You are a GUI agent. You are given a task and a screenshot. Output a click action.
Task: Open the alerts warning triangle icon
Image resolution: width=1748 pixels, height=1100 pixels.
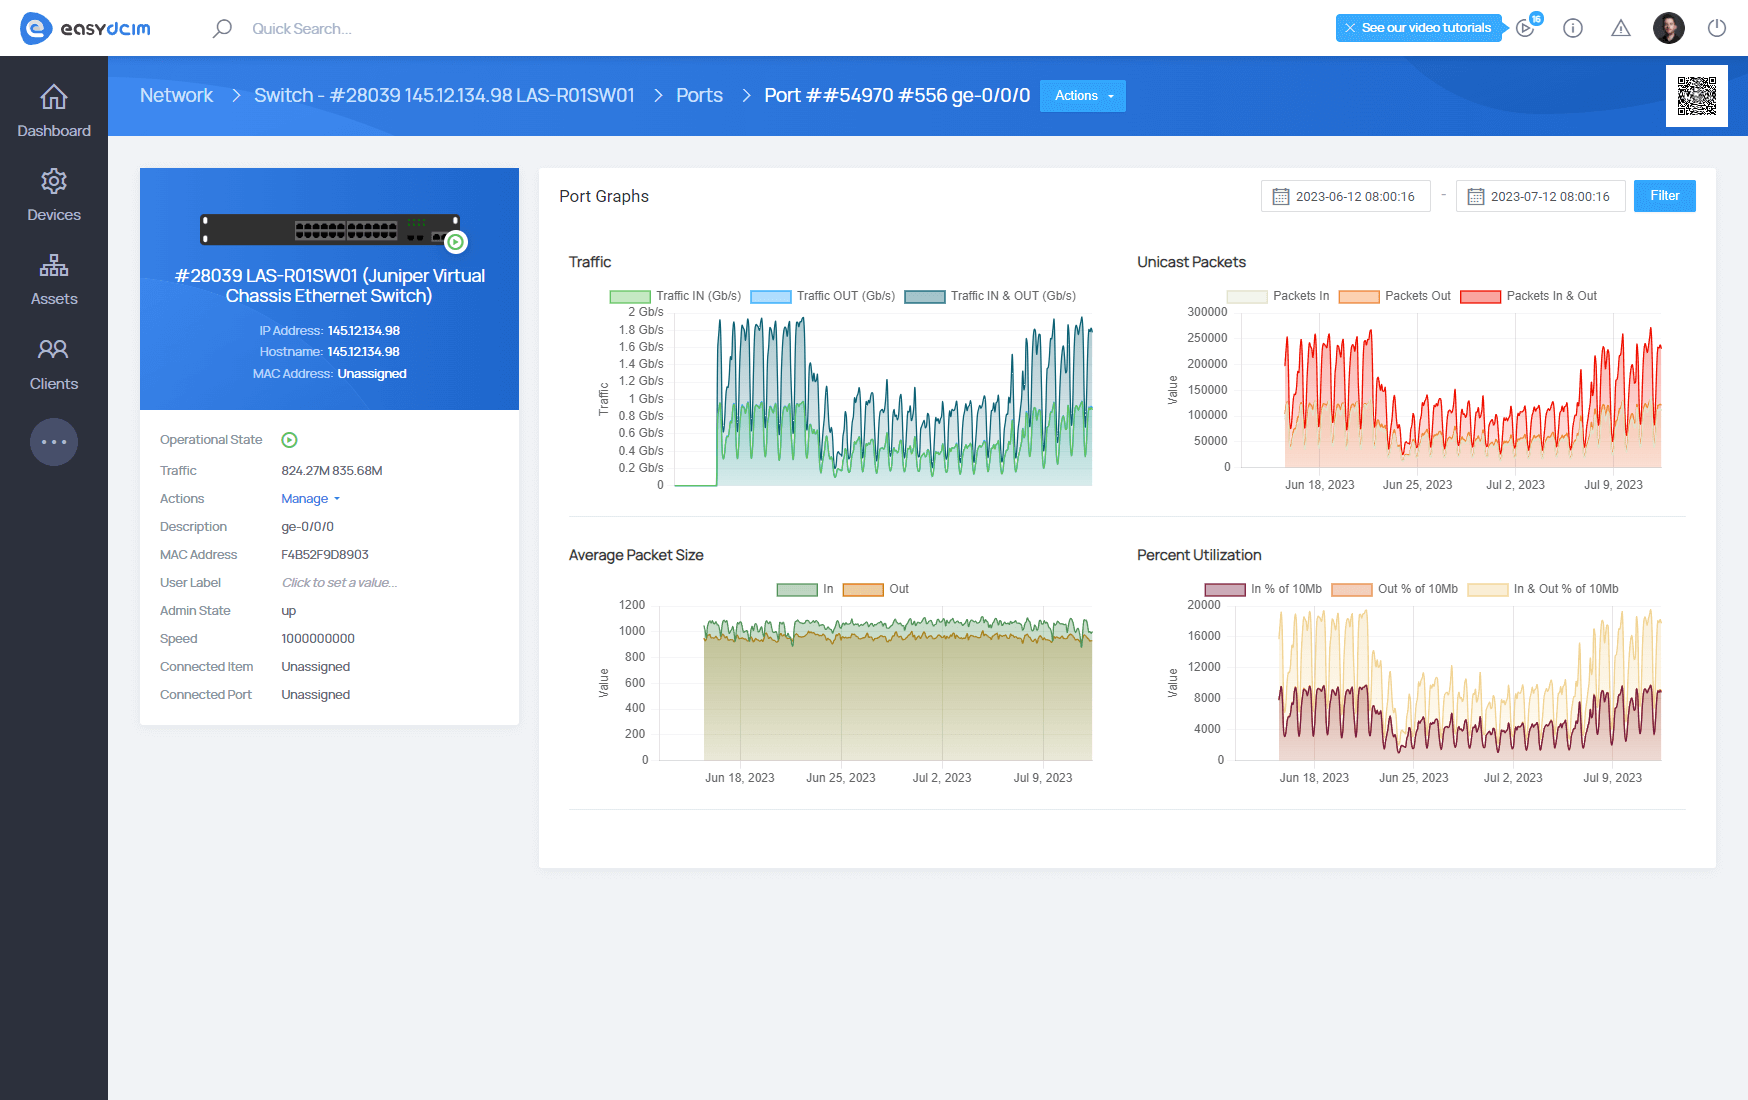point(1621,28)
